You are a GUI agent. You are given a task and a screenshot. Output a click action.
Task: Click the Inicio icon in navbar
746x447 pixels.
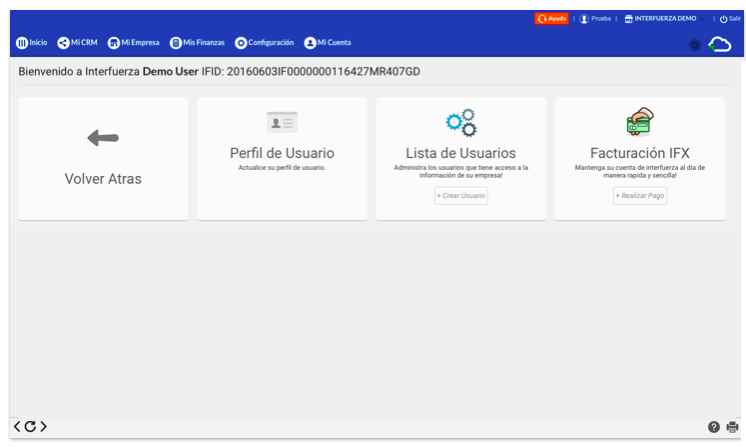pos(22,43)
